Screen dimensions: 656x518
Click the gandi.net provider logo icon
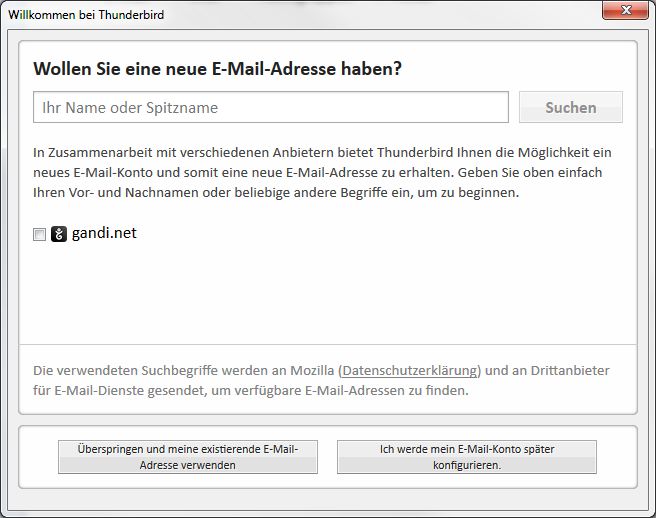pyautogui.click(x=59, y=234)
